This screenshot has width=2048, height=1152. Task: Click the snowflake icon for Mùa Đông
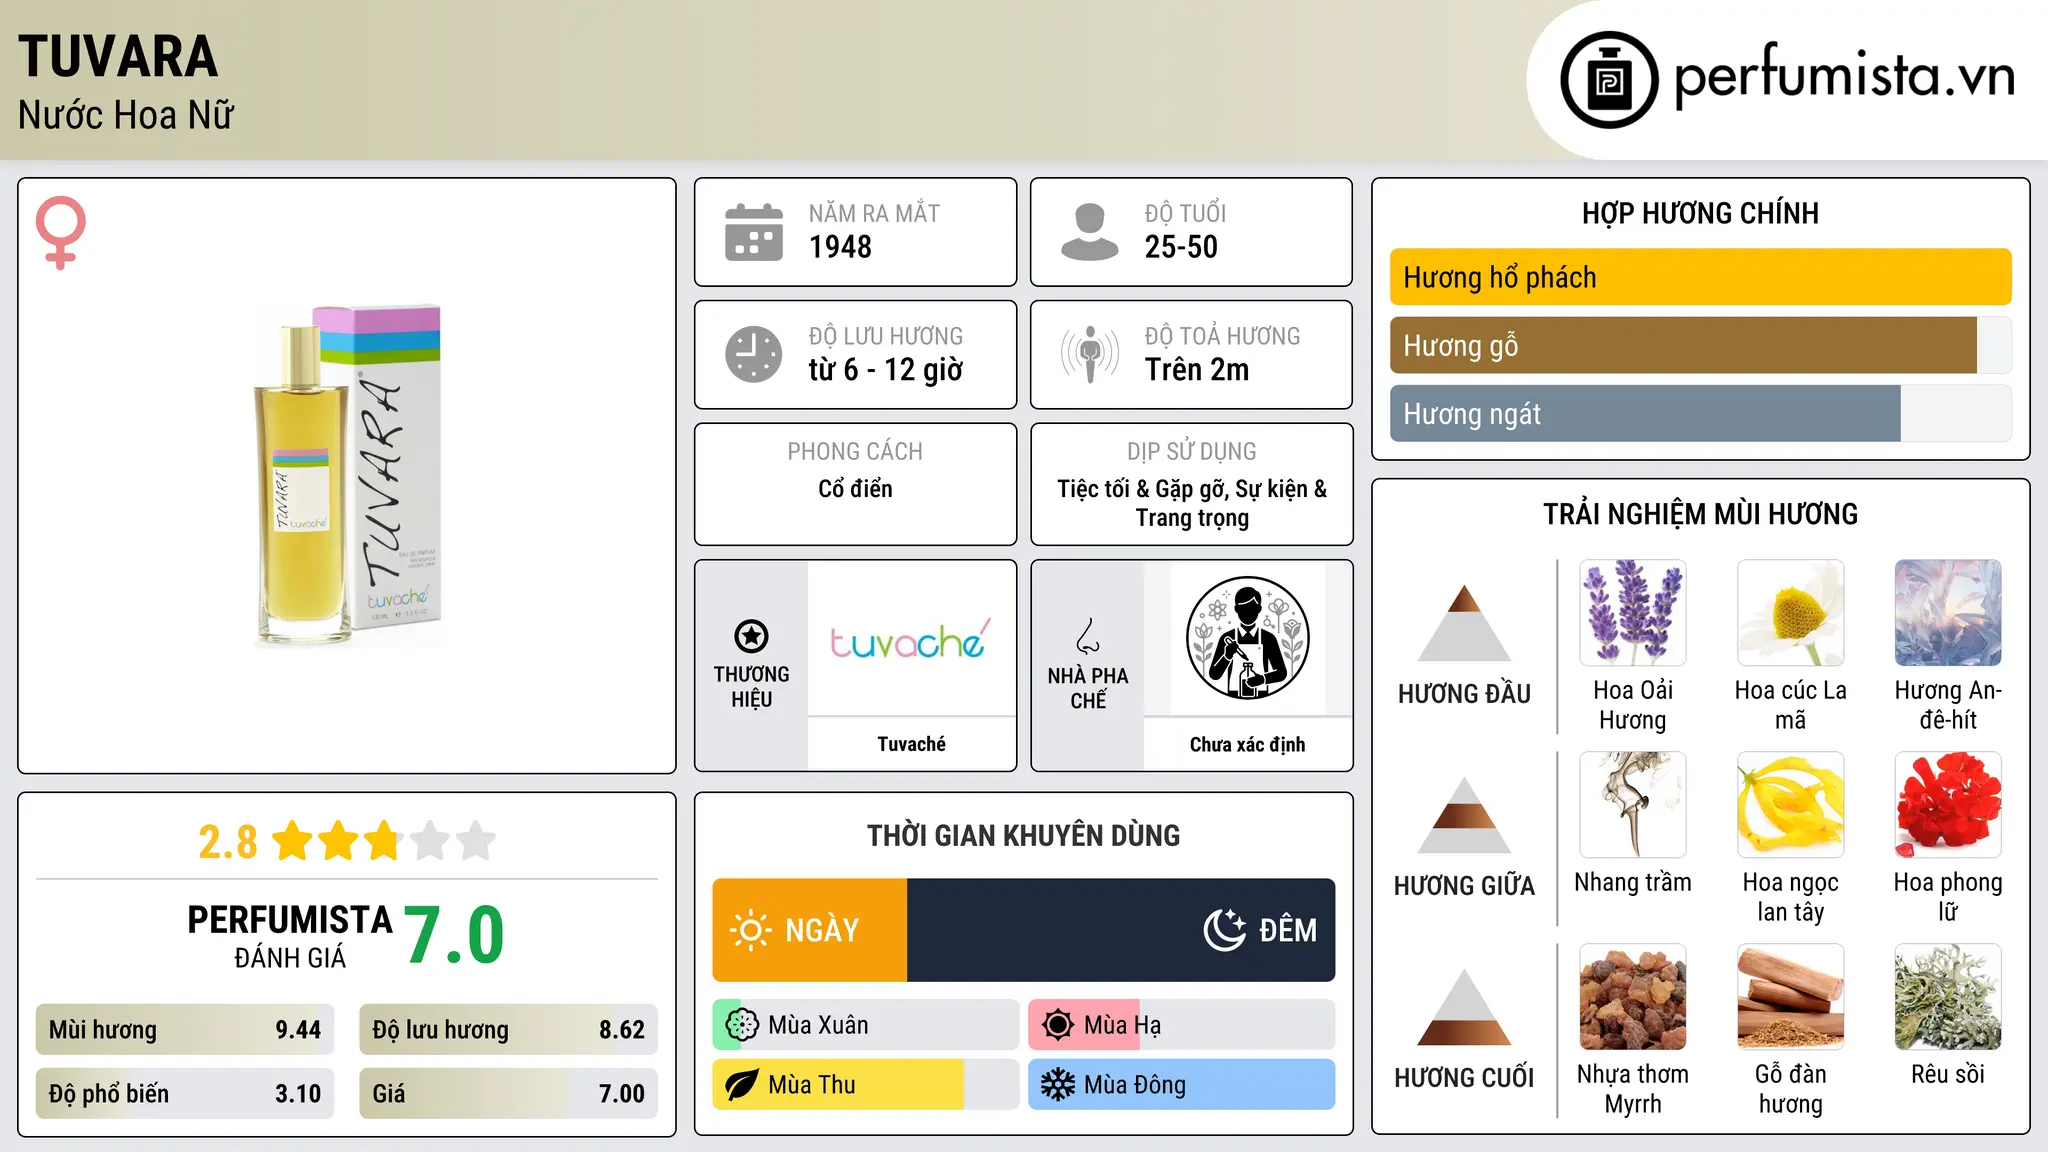(x=1058, y=1085)
